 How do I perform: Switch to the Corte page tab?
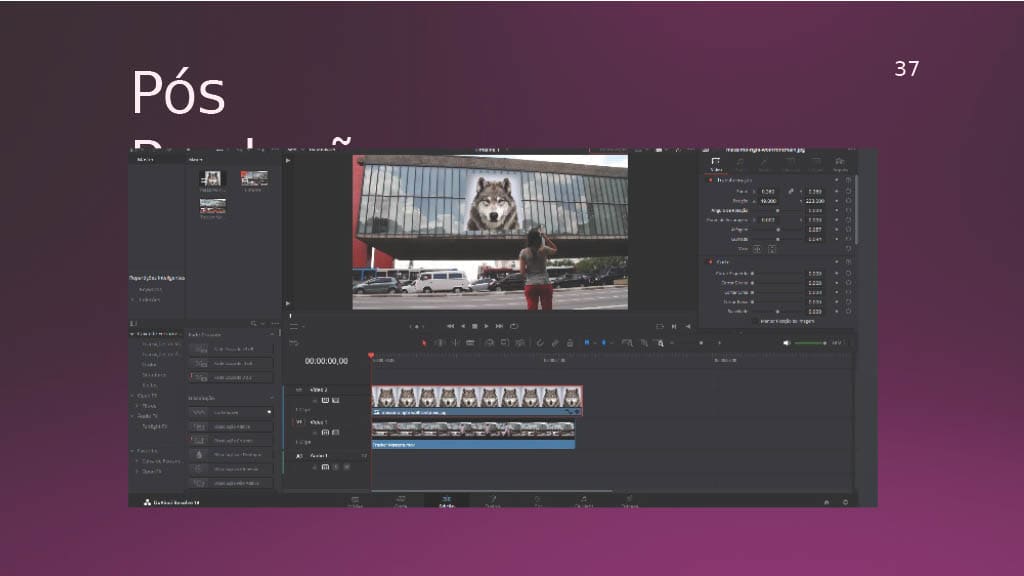400,502
